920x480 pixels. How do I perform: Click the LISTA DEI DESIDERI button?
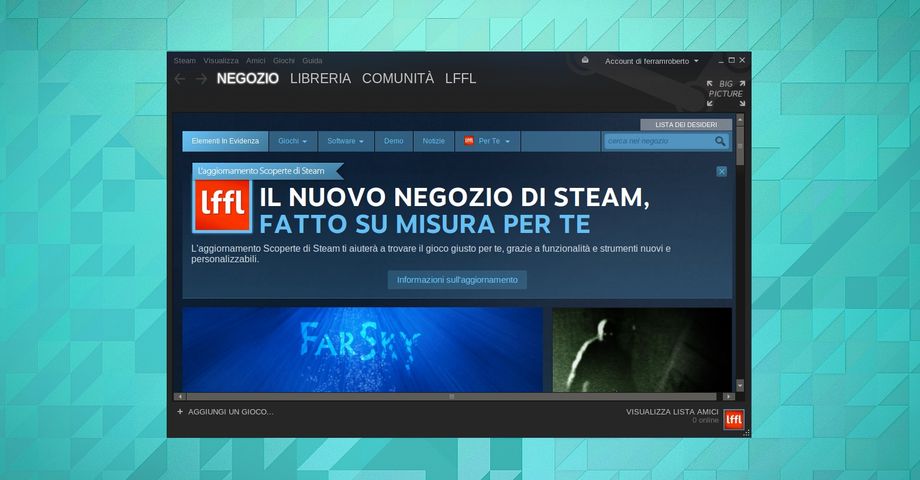(x=686, y=124)
